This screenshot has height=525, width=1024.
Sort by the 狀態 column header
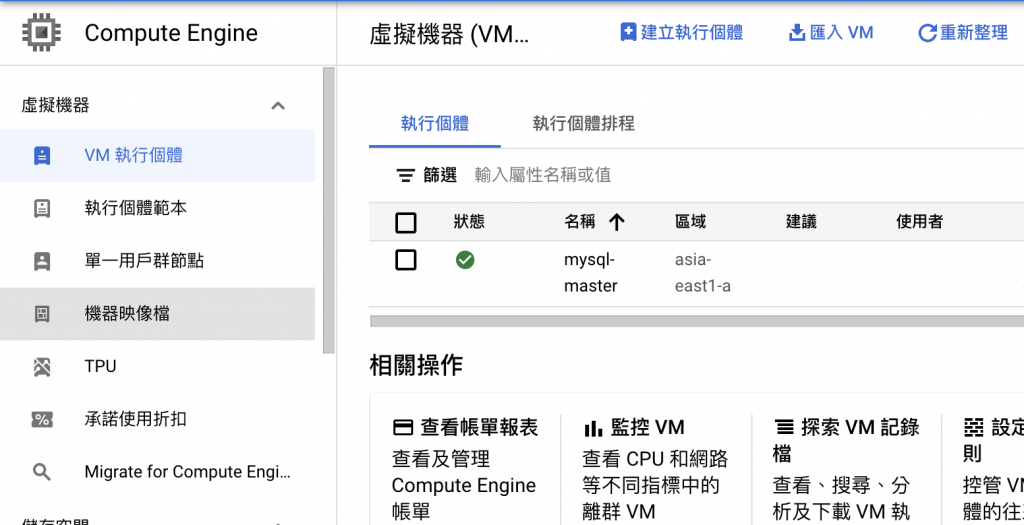pos(470,222)
